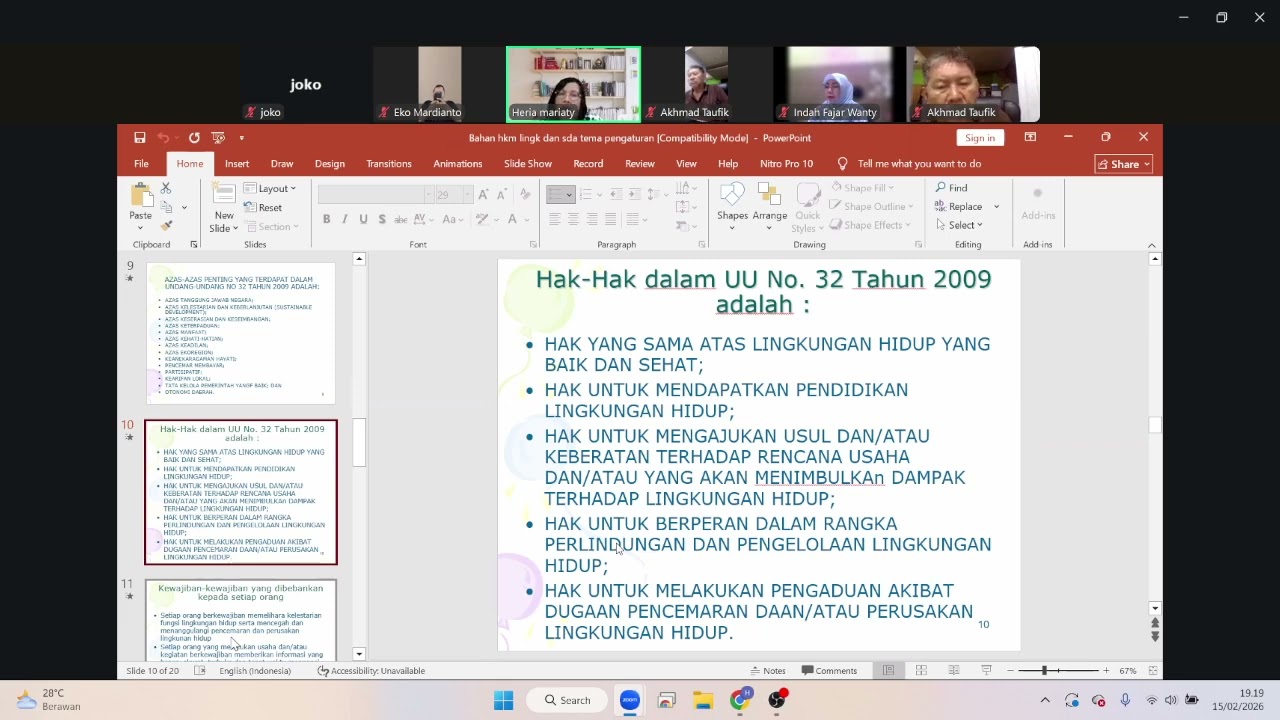The width and height of the screenshot is (1280, 720).
Task: Select slide 9 thumbnail
Action: (x=241, y=333)
